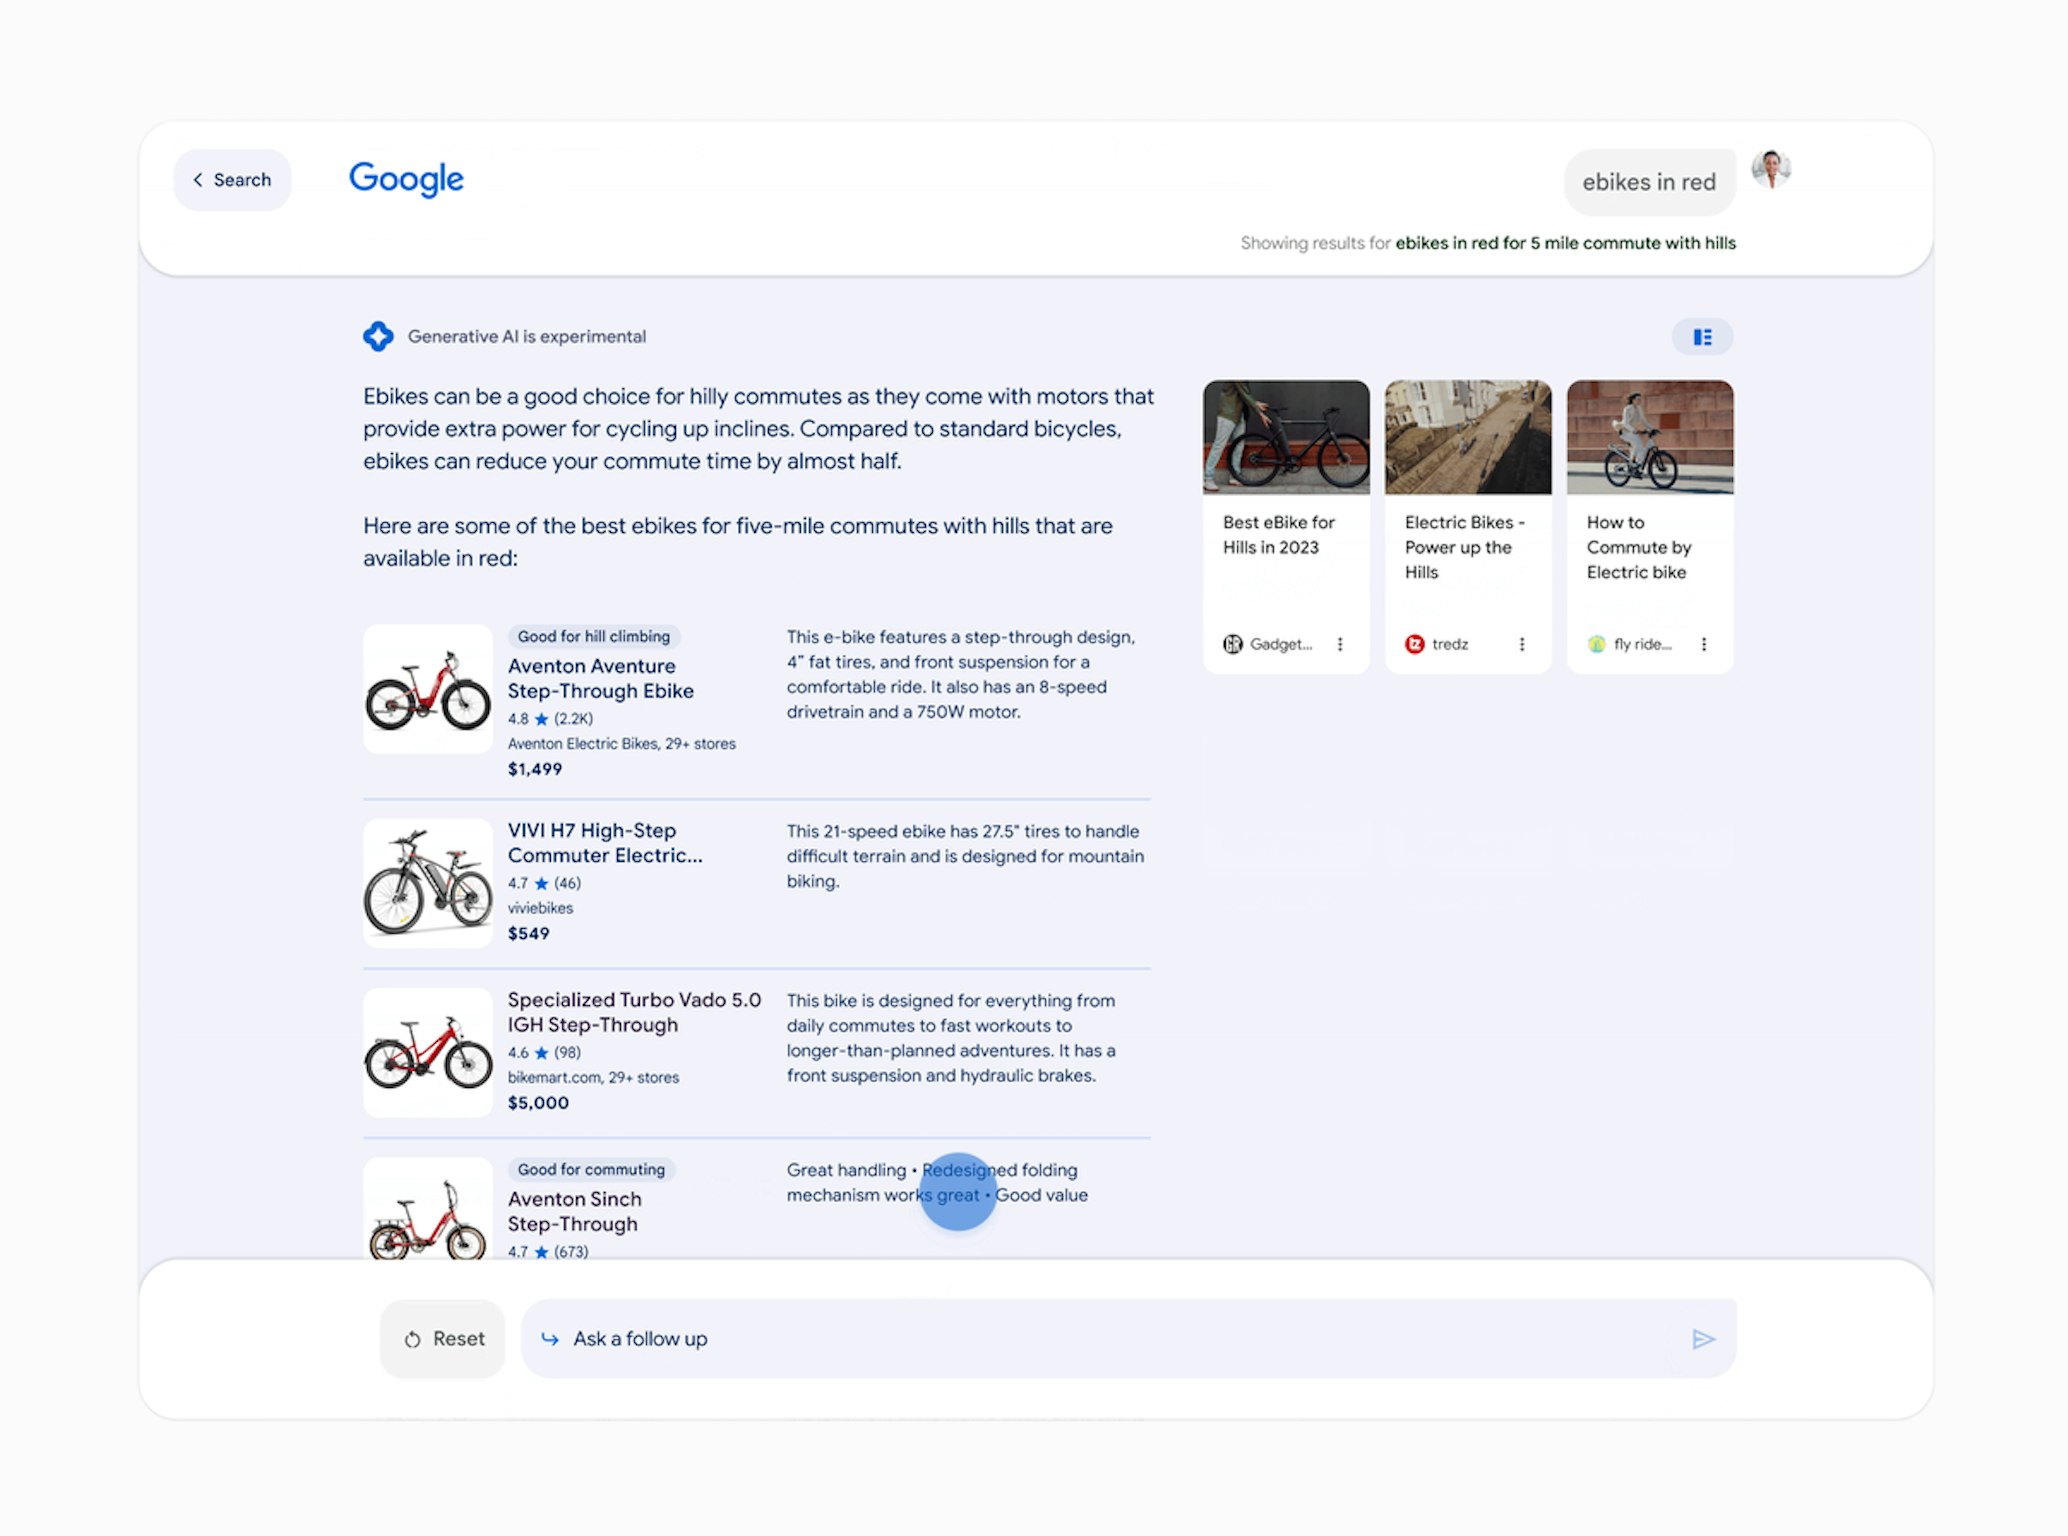Click the Reset button
The image size is (2068, 1536).
click(443, 1339)
